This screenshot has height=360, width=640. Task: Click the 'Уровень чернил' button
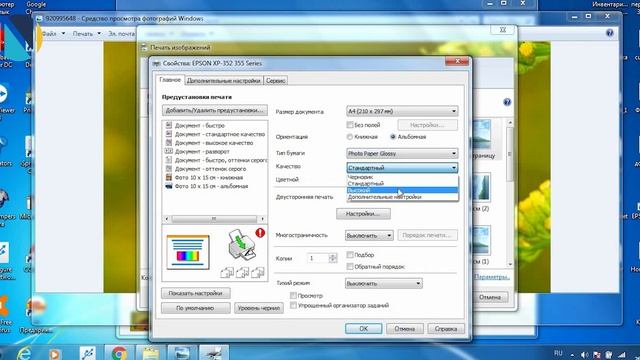pos(259,308)
